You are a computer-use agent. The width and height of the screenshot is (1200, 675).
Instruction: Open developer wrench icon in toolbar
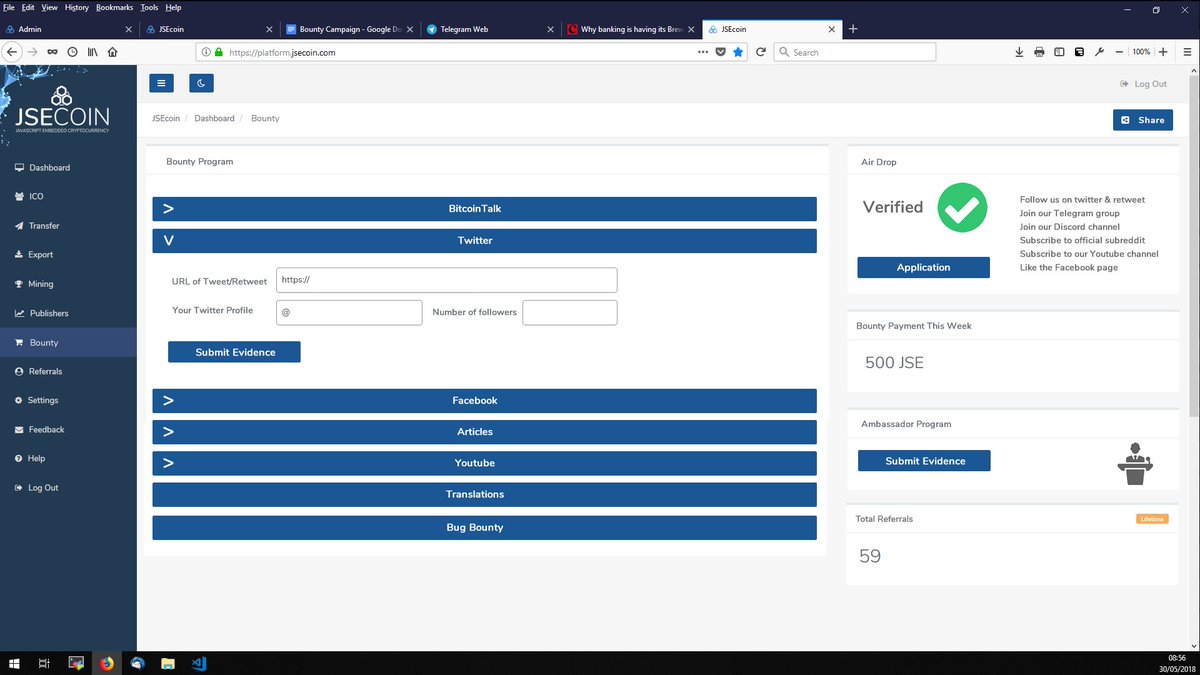1099,52
